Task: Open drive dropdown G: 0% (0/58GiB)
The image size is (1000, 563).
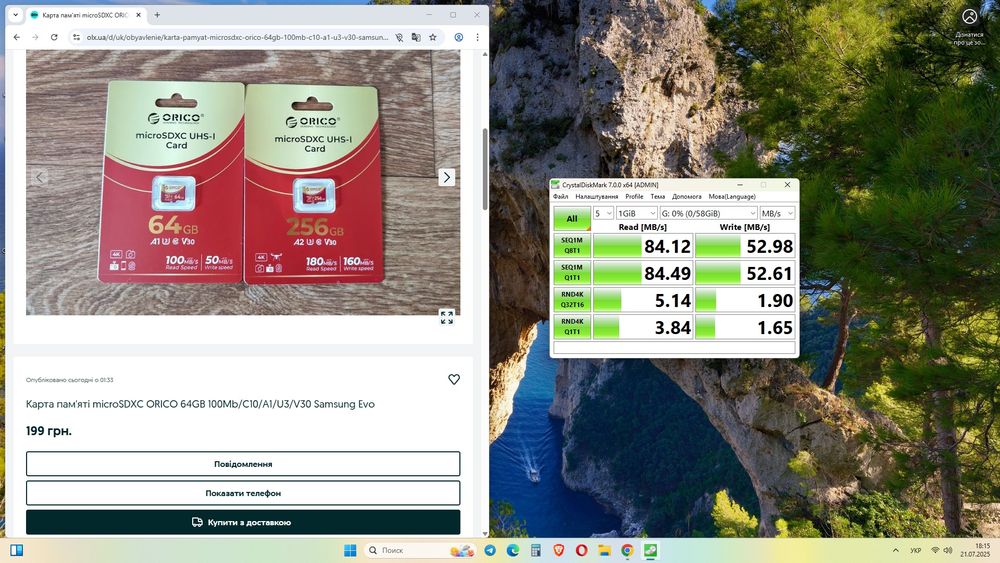Action: coord(708,213)
